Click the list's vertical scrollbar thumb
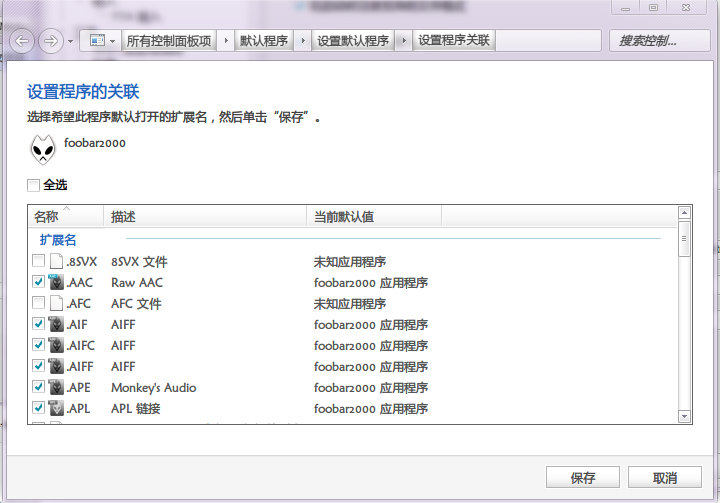 684,239
